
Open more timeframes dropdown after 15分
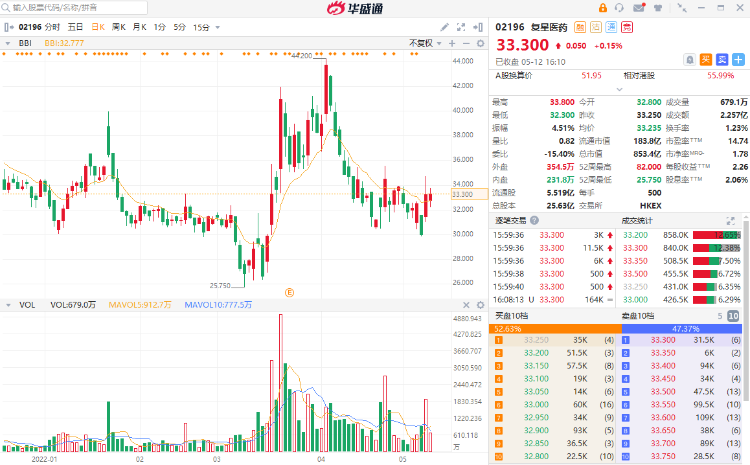[x=218, y=27]
